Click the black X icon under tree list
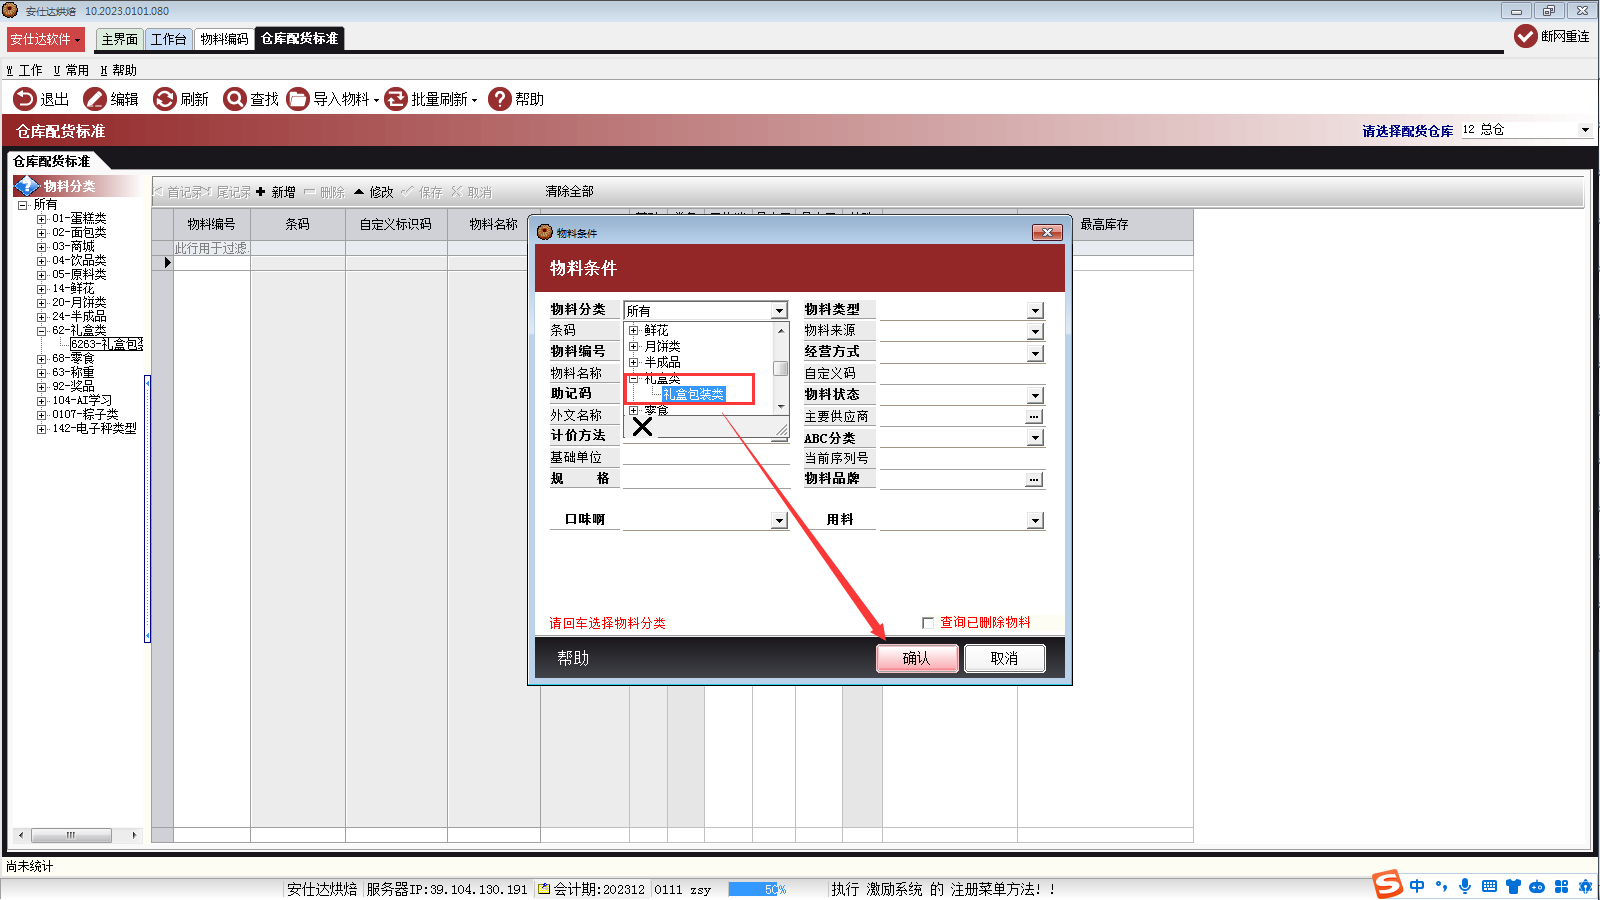Image resolution: width=1600 pixels, height=900 pixels. coord(642,427)
